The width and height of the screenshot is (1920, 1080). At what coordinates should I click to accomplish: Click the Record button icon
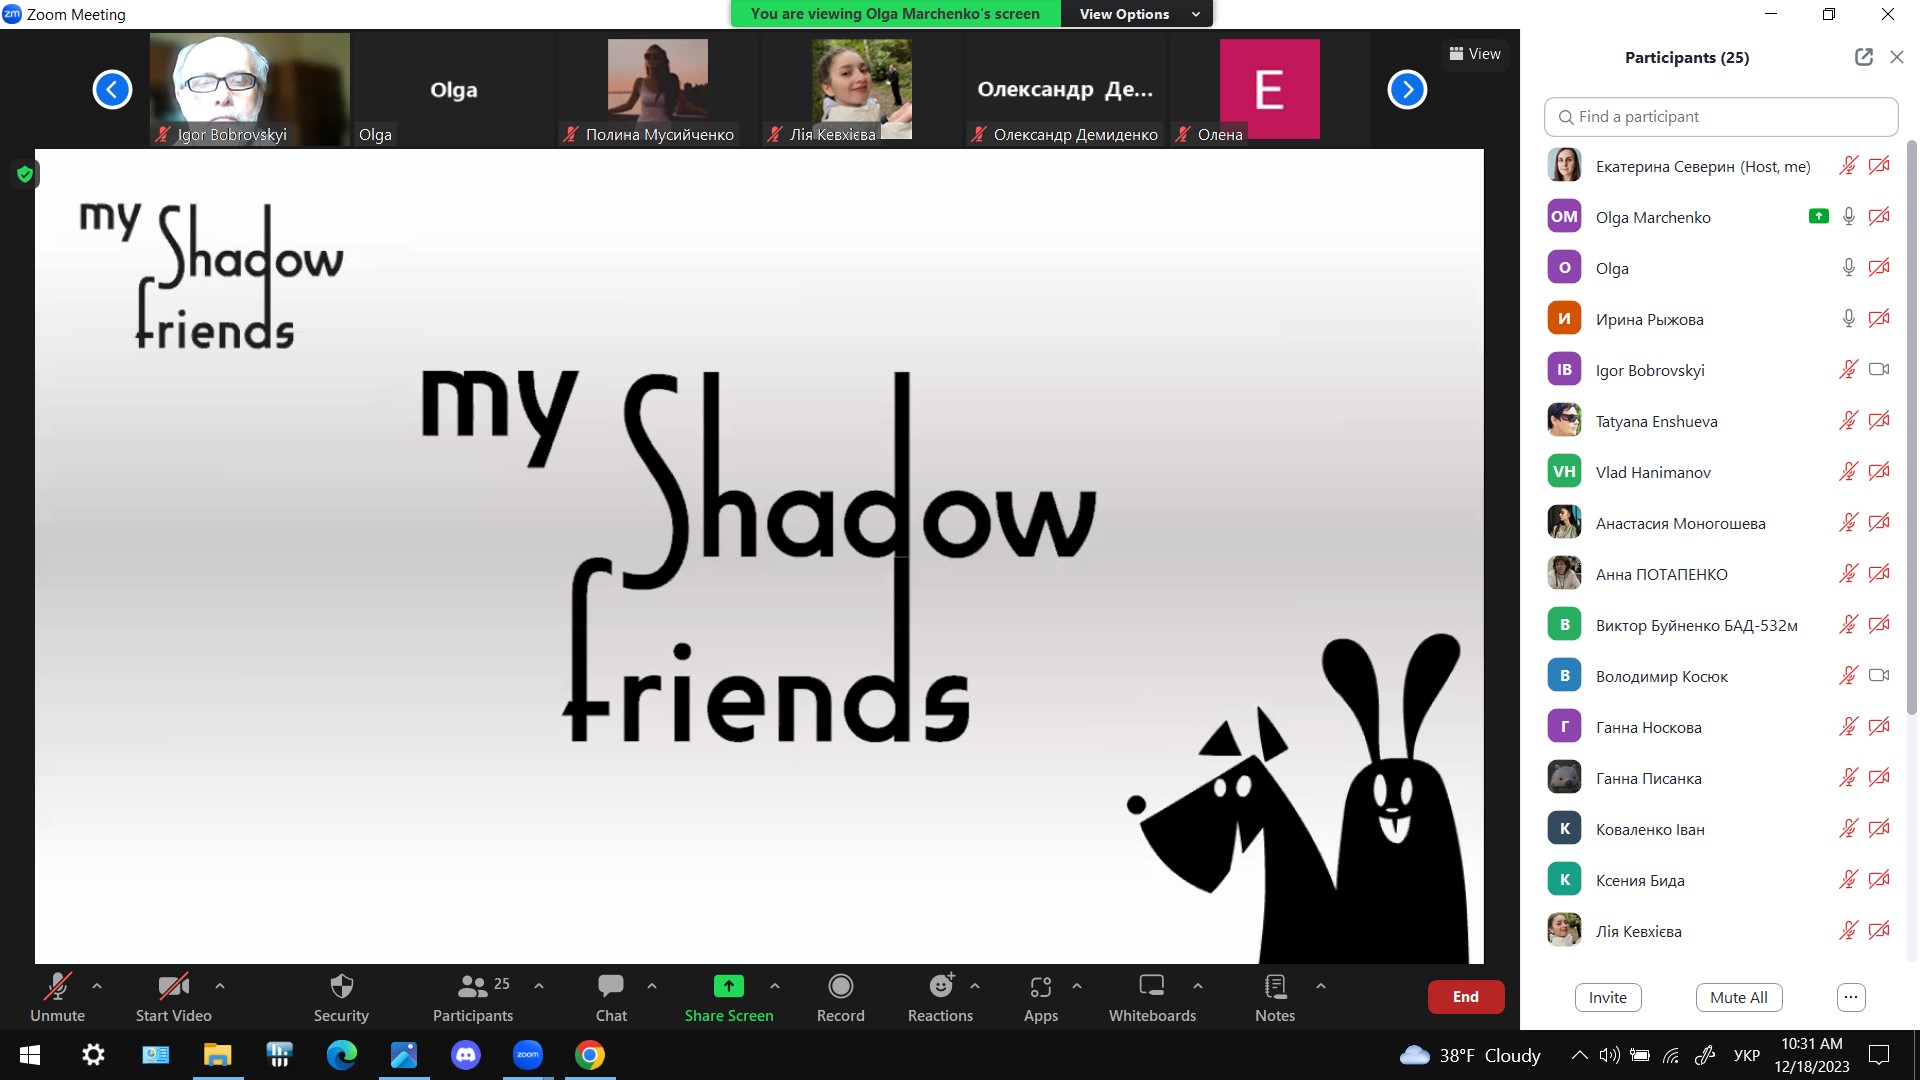tap(840, 987)
